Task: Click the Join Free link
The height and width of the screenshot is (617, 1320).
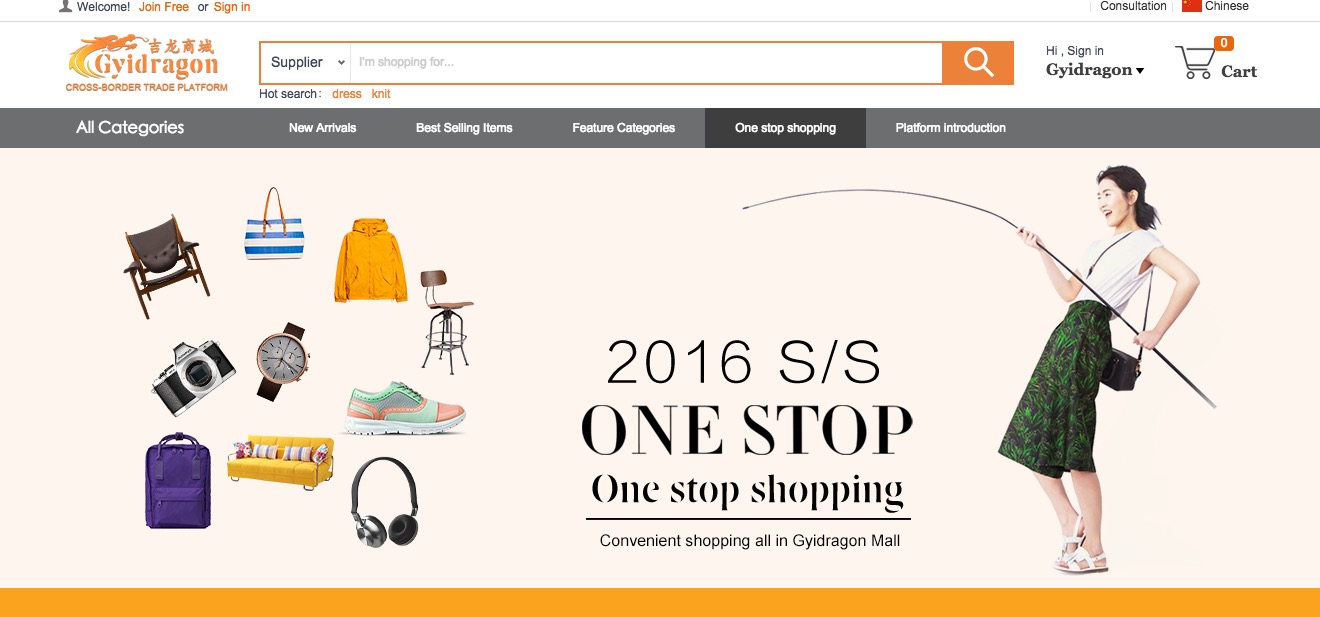Action: (164, 7)
